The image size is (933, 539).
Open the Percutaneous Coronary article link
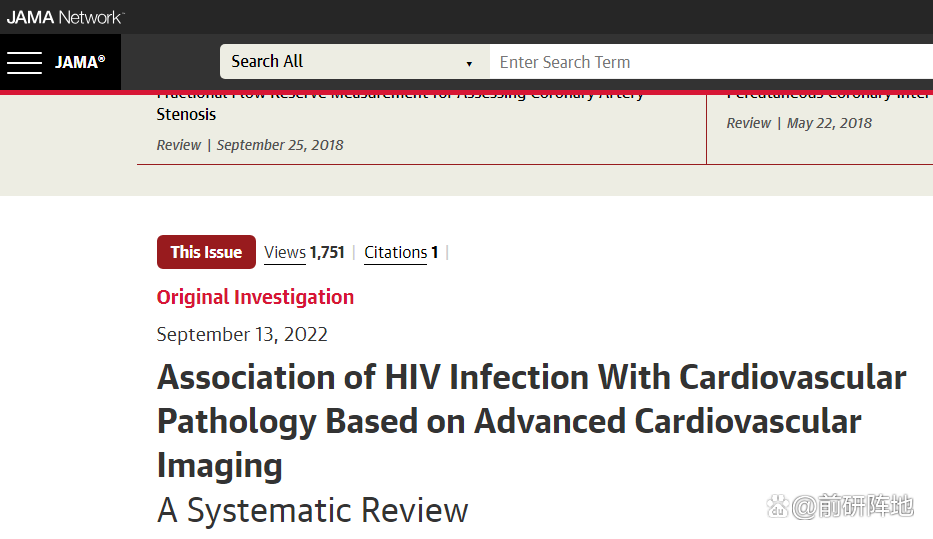[828, 95]
